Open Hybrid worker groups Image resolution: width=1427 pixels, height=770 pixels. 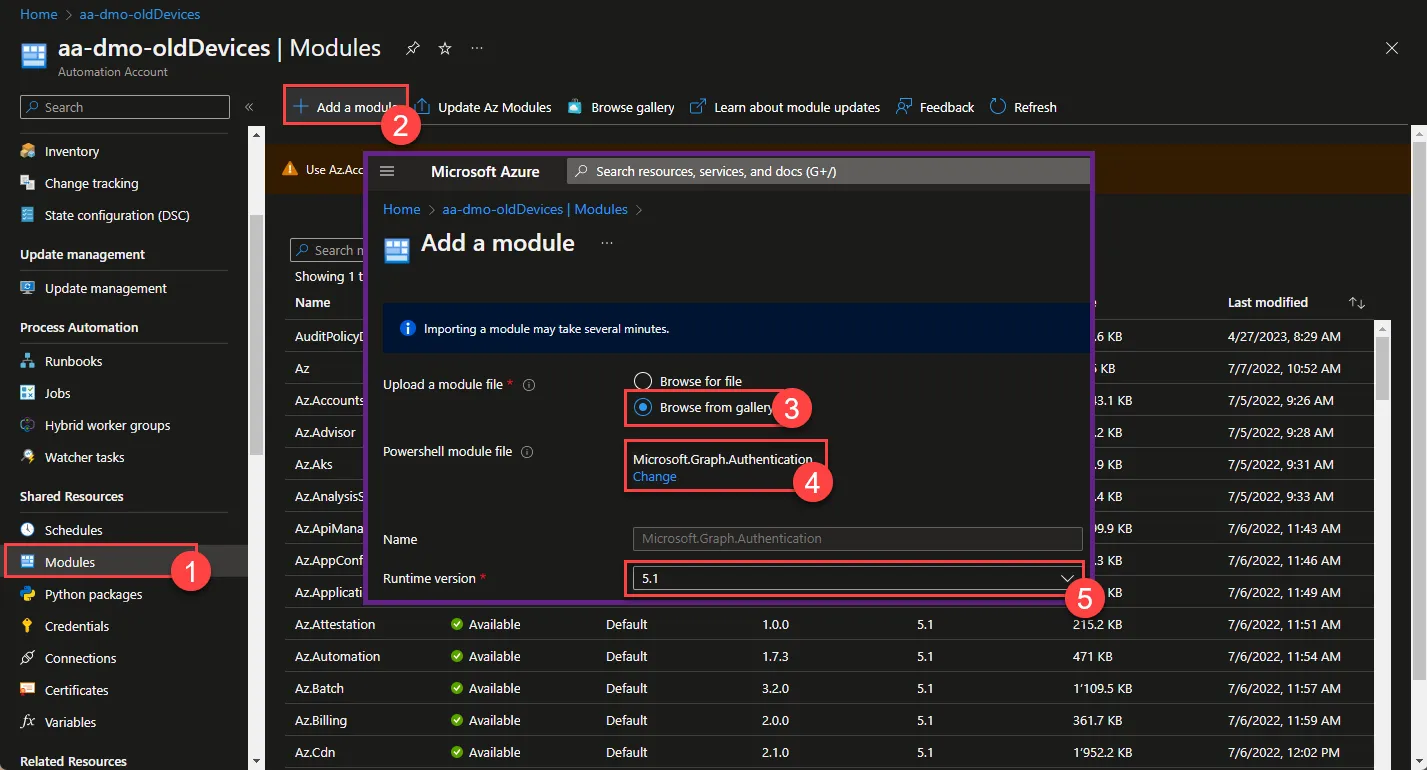click(x=107, y=425)
